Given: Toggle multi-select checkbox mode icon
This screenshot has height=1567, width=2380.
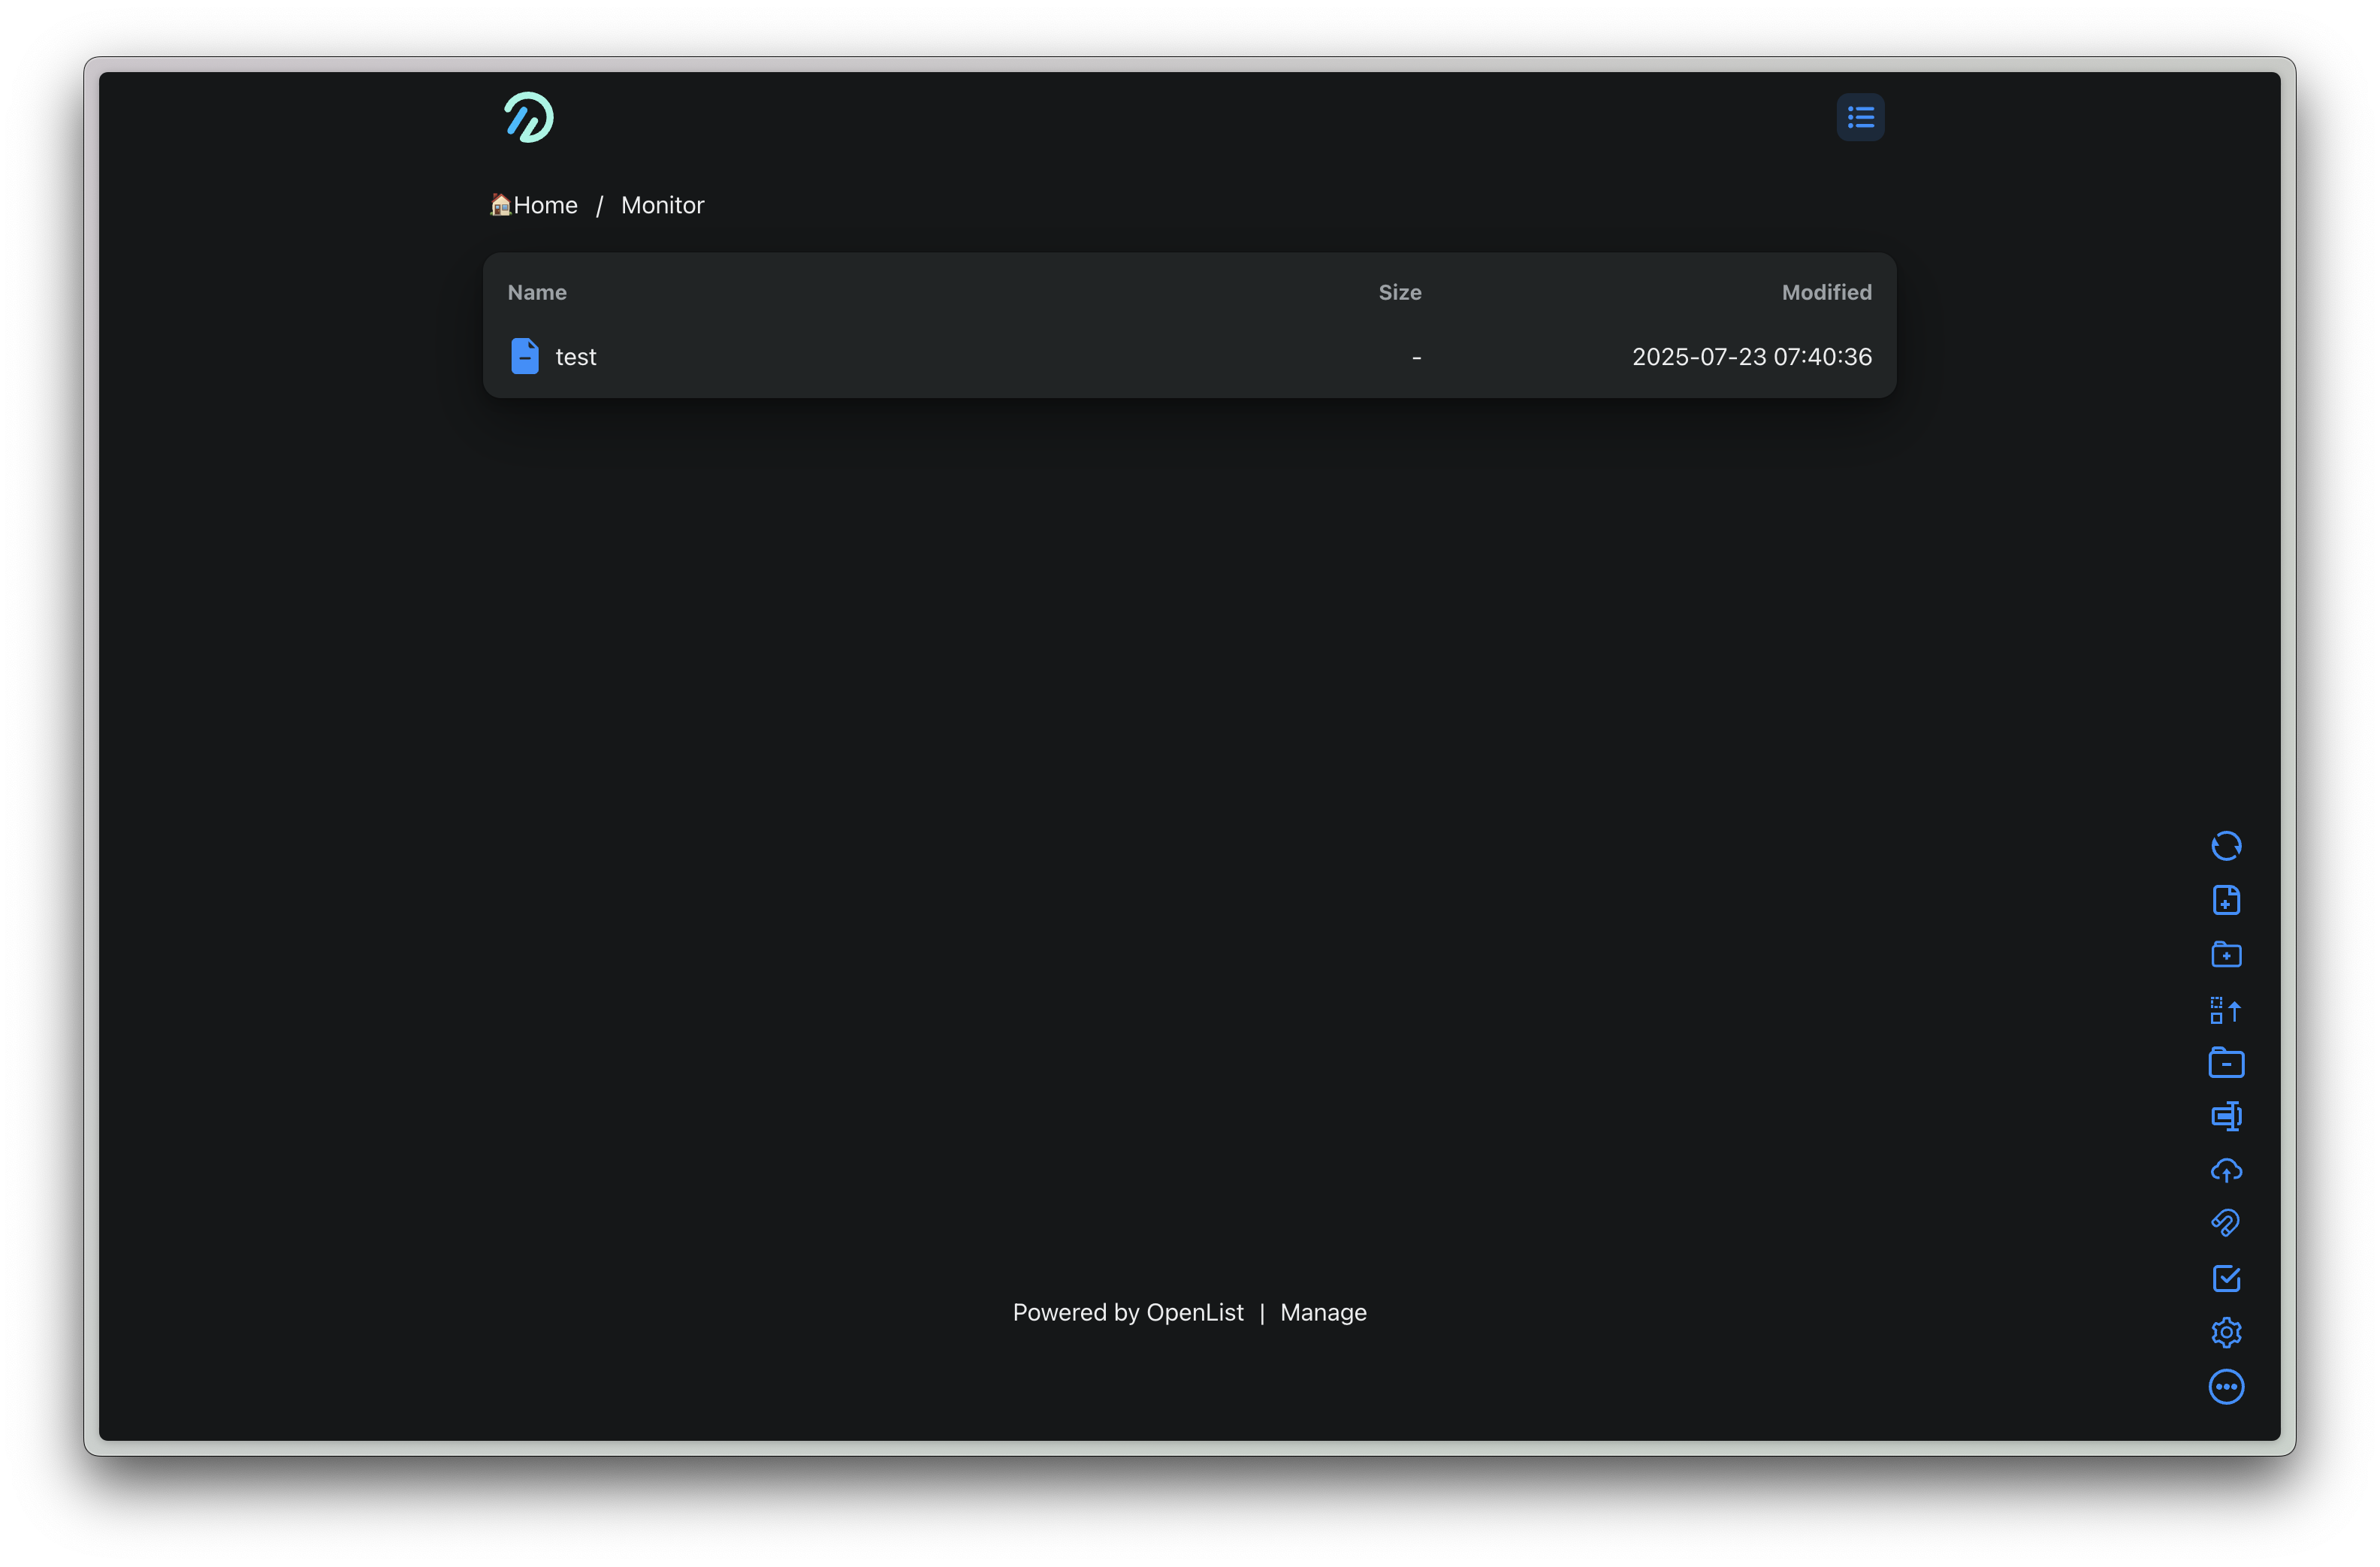Looking at the screenshot, I should (x=2225, y=1278).
